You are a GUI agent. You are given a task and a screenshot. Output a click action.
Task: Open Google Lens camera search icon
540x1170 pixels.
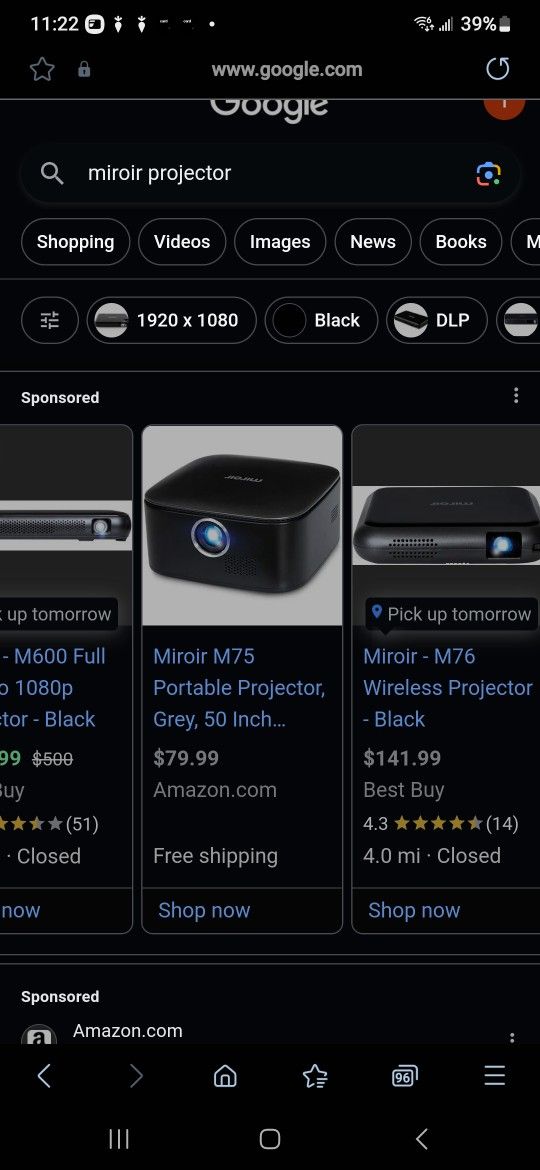489,173
